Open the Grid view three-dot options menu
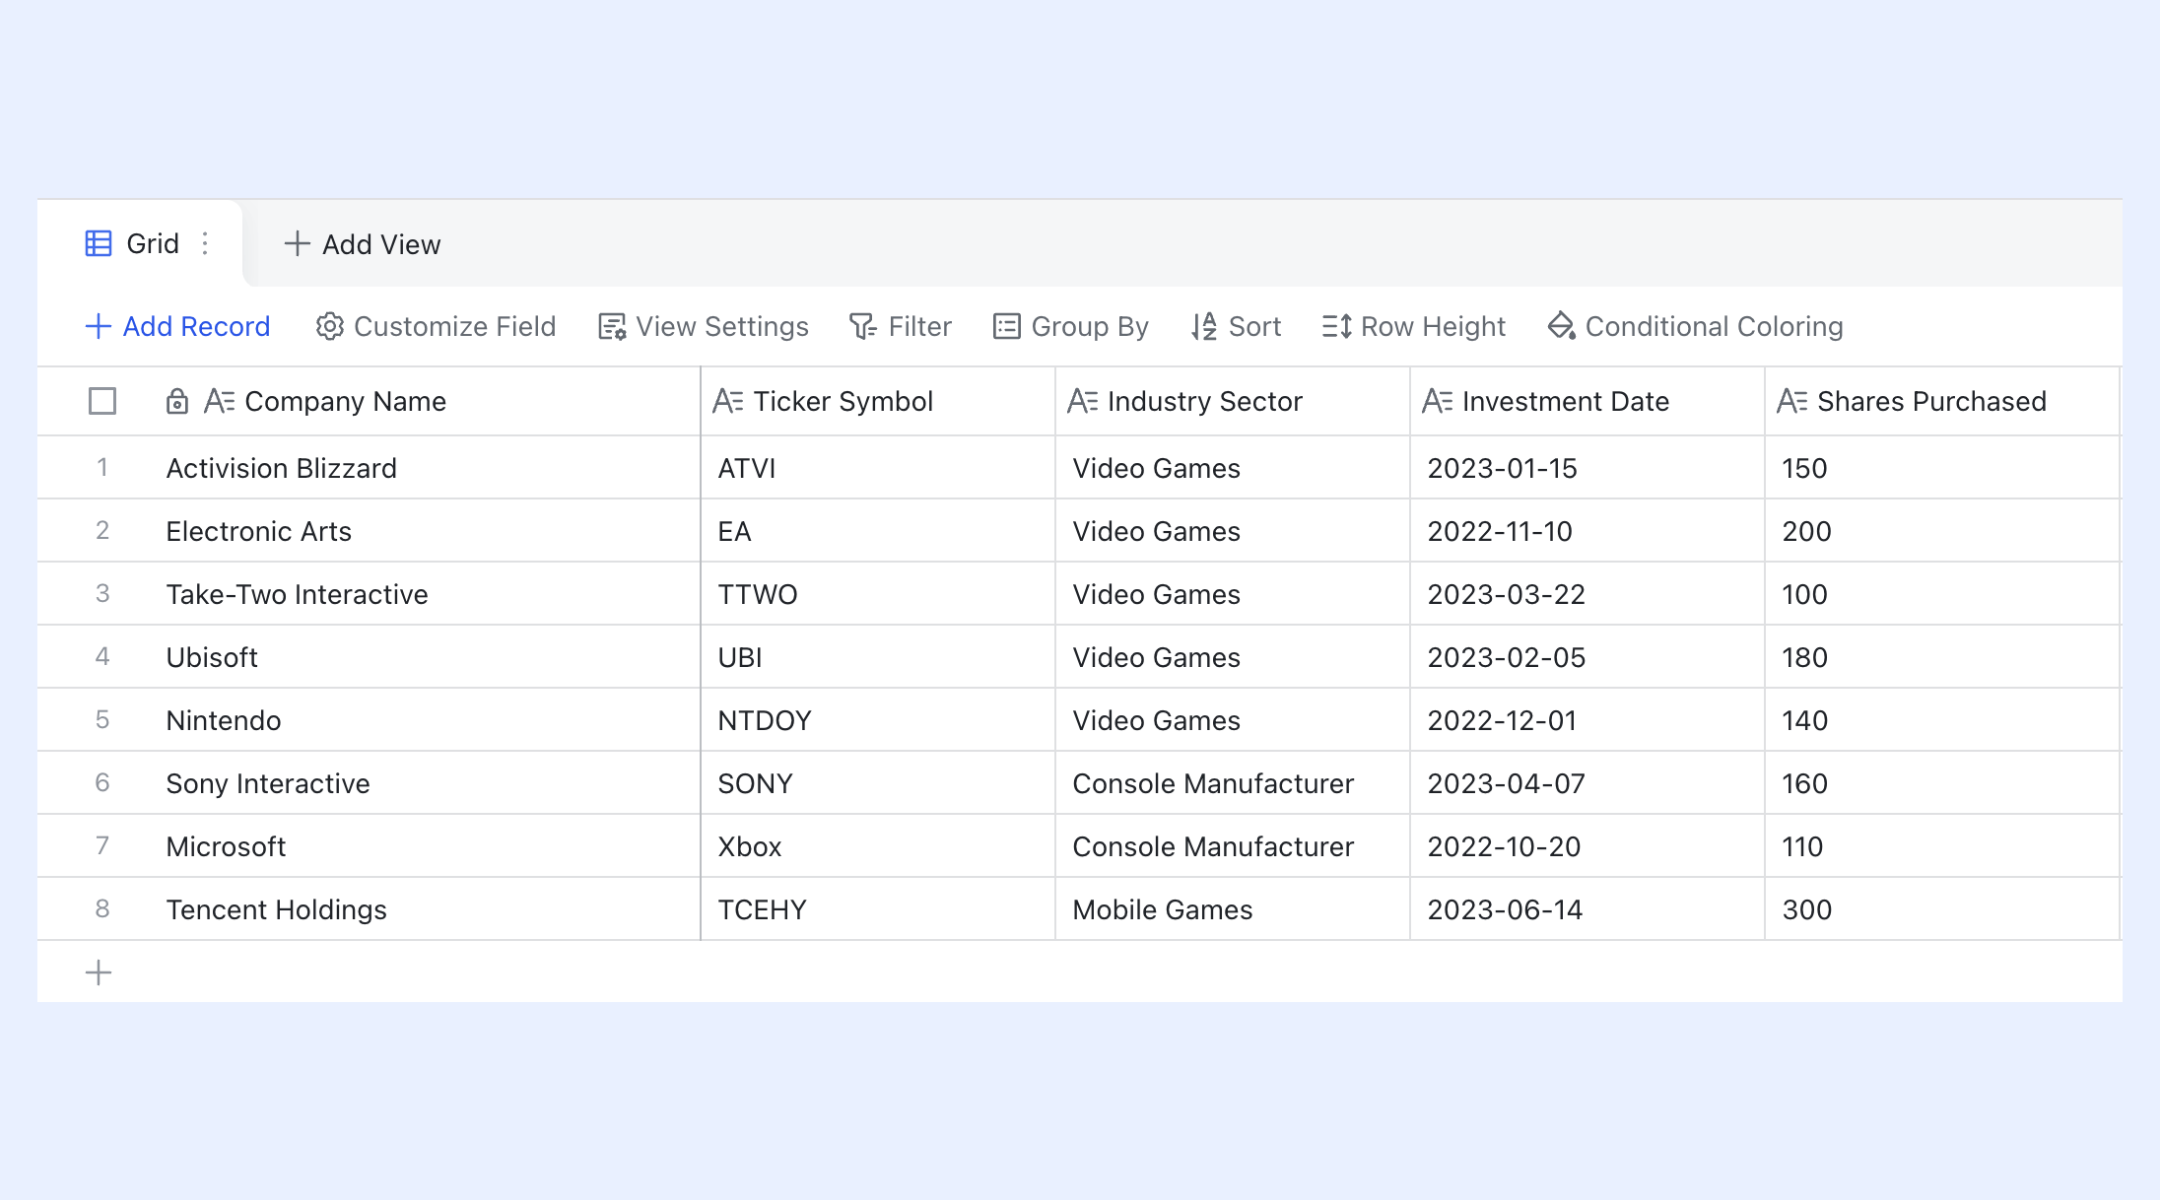 point(205,244)
